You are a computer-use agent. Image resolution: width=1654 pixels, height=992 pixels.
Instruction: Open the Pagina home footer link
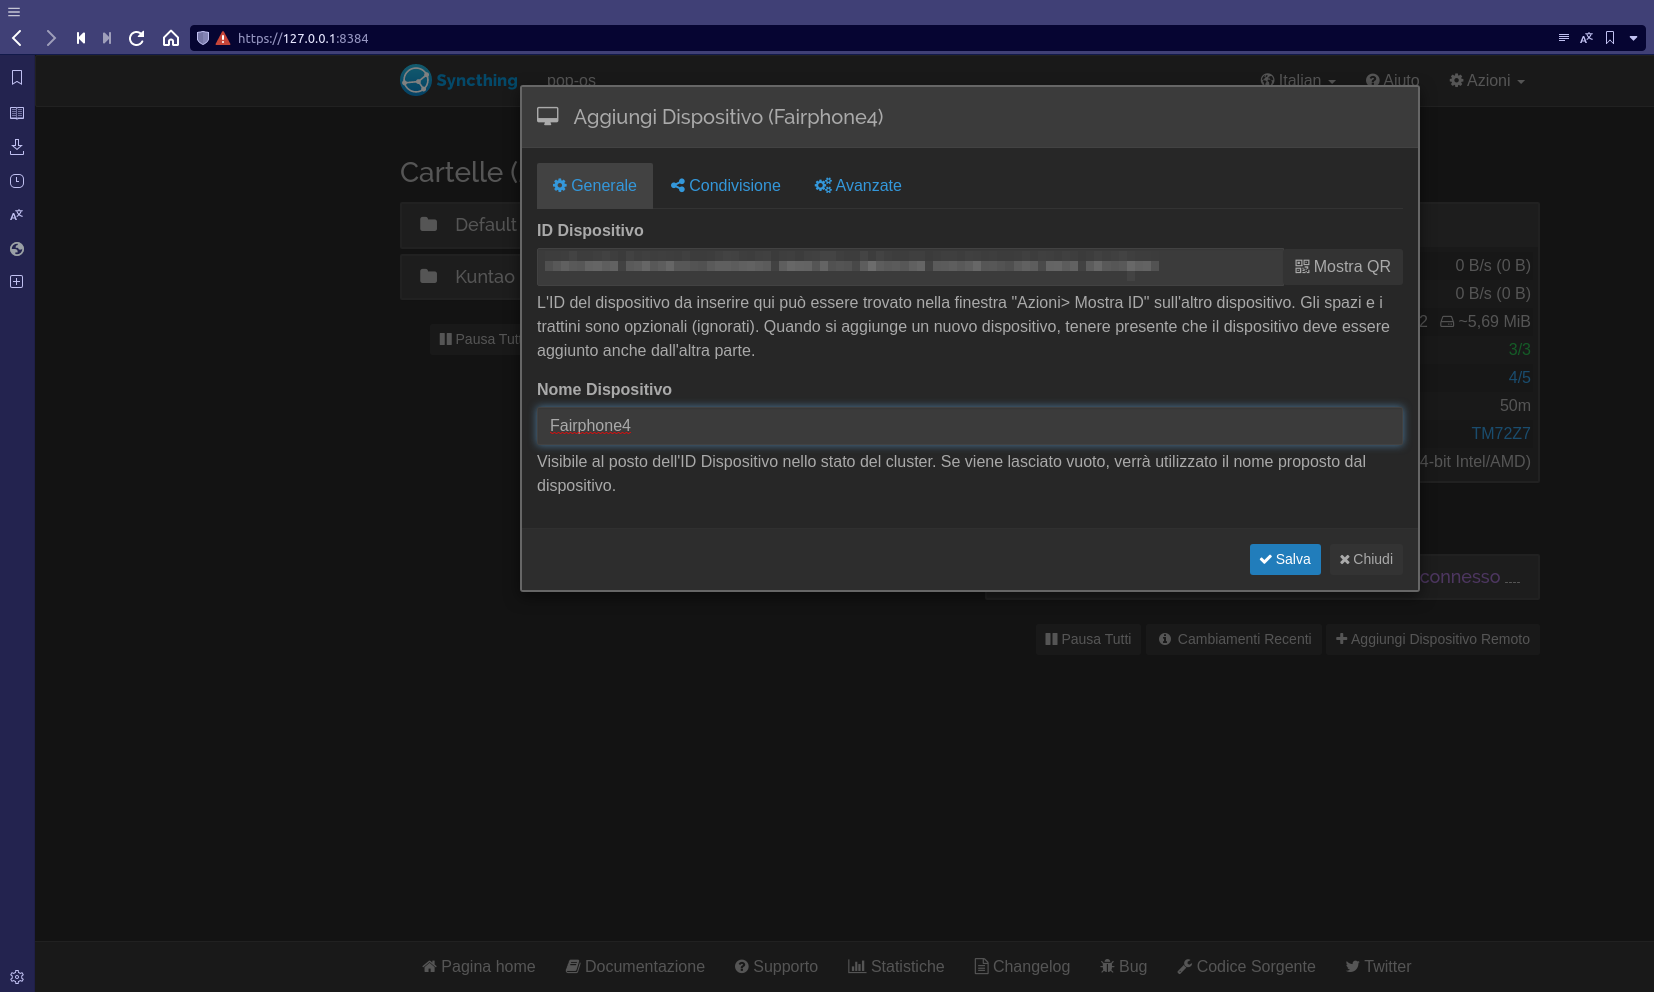pos(479,966)
